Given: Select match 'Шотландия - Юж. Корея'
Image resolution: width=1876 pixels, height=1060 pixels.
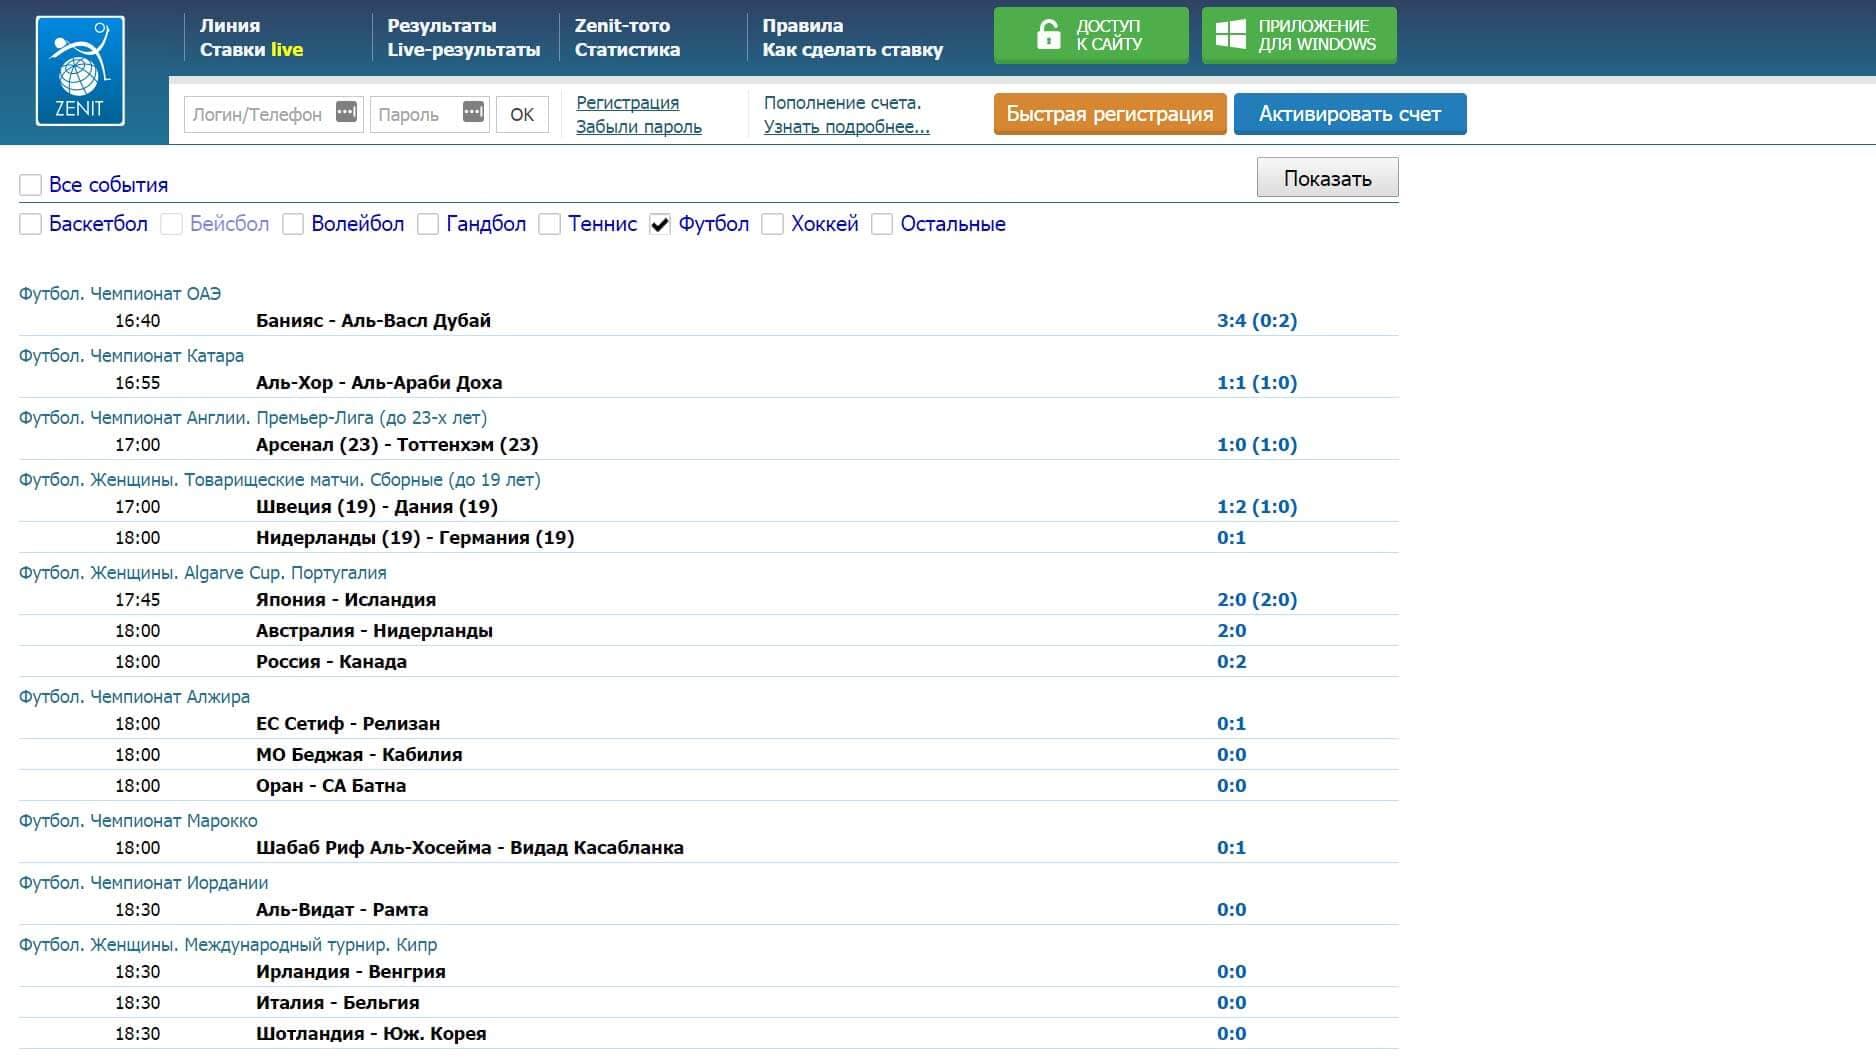Looking at the screenshot, I should click(371, 1034).
